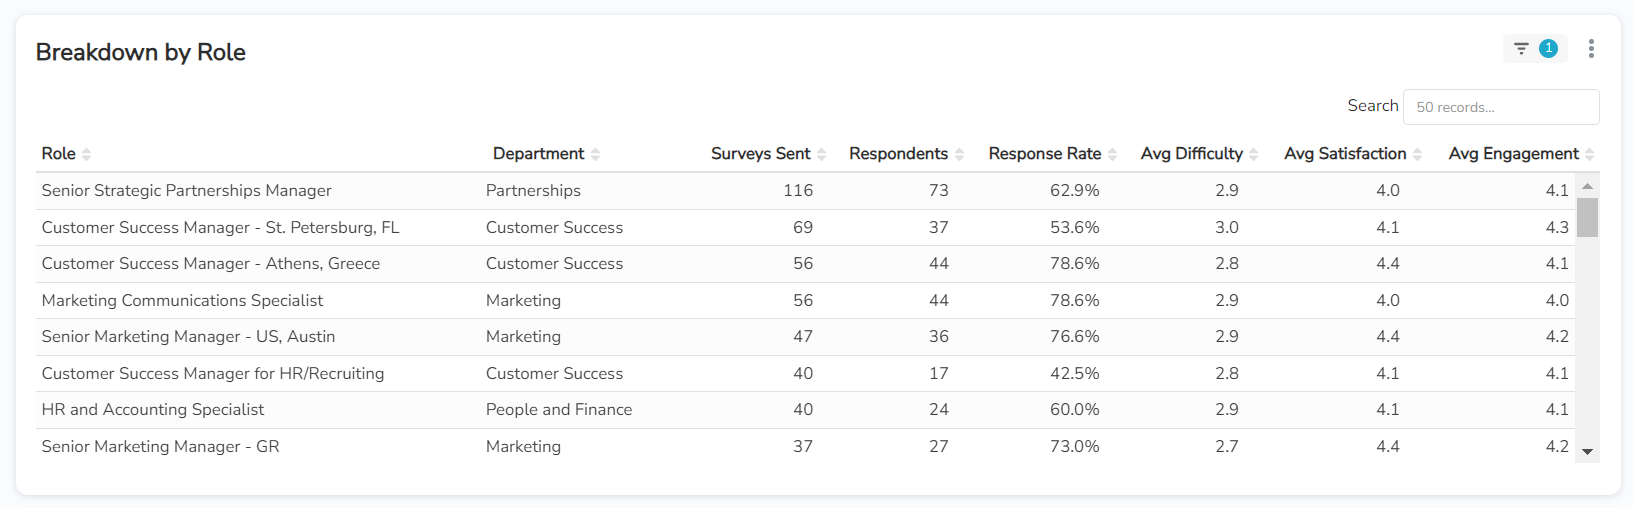This screenshot has height=508, width=1633.
Task: Sort by Department column arrows
Action: click(596, 154)
